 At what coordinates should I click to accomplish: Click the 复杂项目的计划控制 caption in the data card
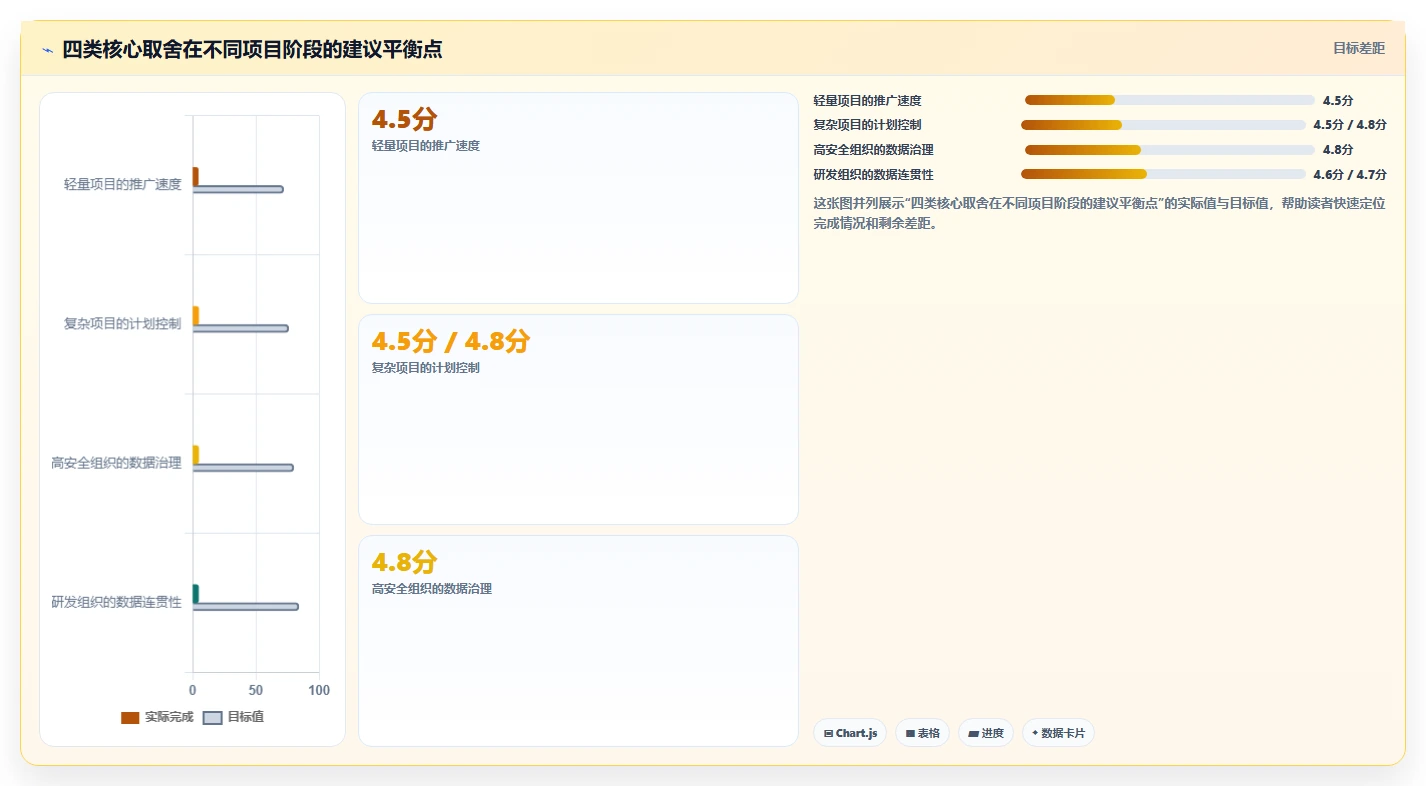pyautogui.click(x=426, y=368)
